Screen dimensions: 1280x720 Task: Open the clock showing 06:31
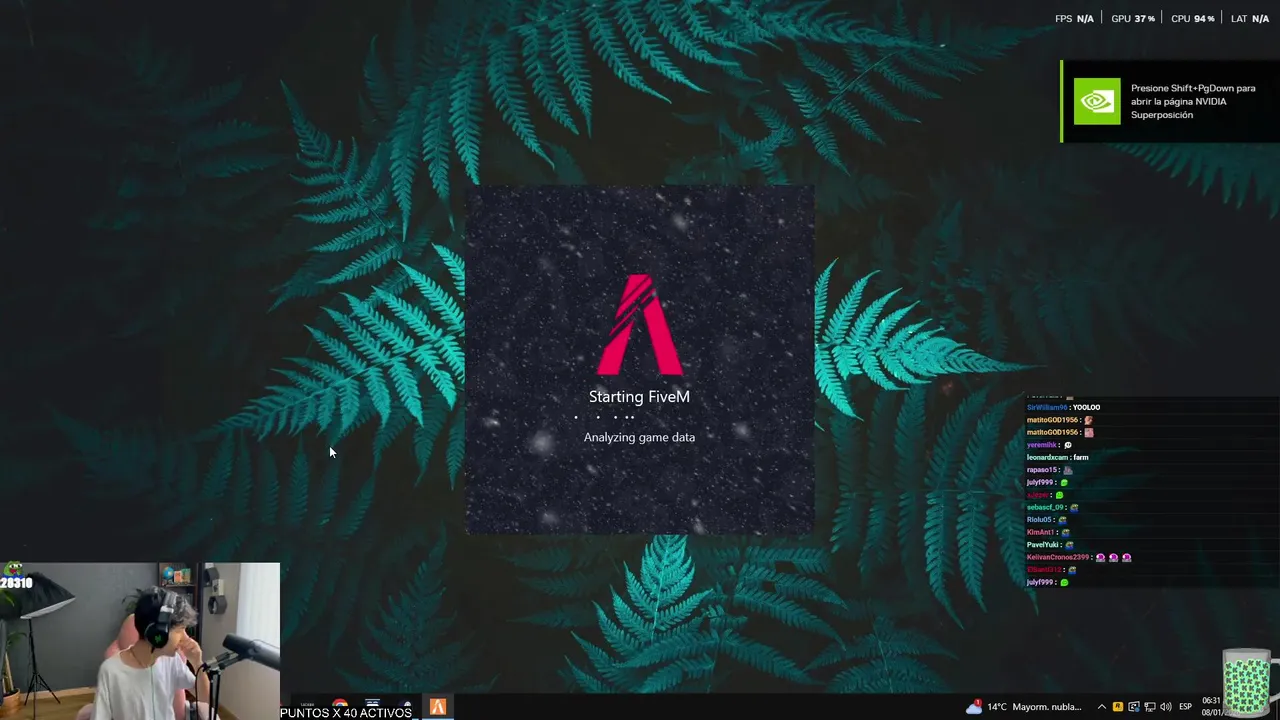click(1211, 701)
